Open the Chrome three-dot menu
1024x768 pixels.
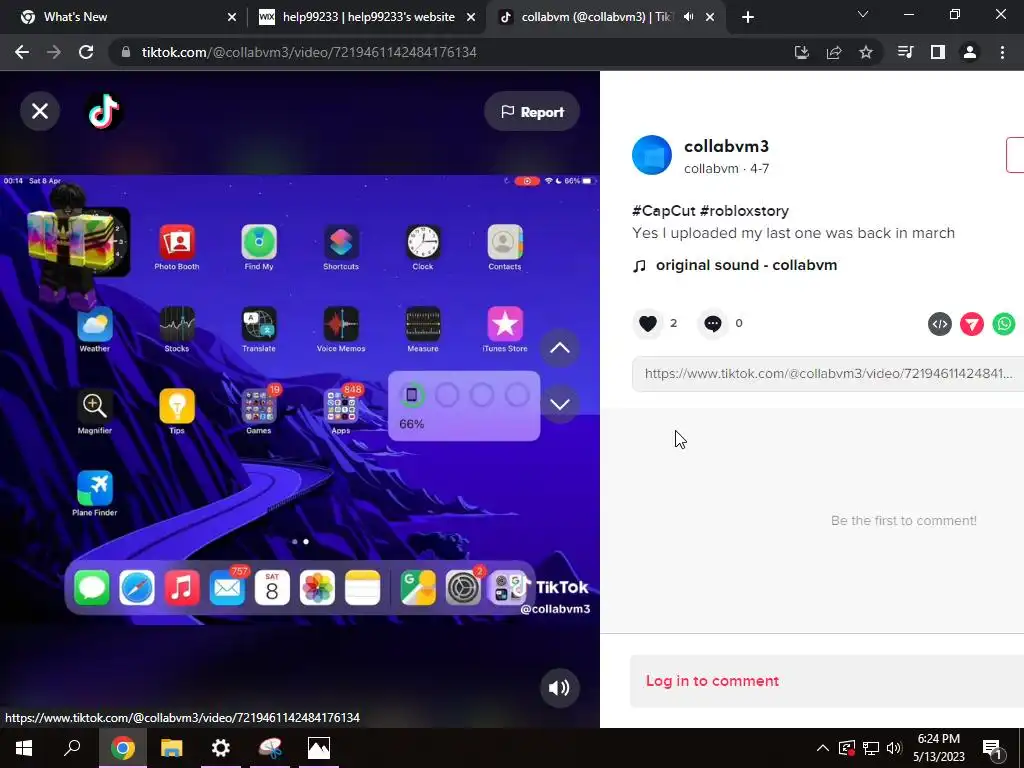pyautogui.click(x=1002, y=52)
